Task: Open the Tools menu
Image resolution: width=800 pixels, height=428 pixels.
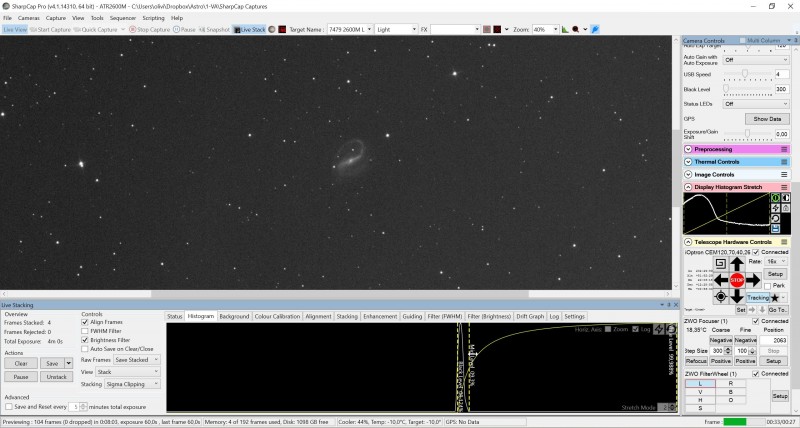Action: [97, 18]
